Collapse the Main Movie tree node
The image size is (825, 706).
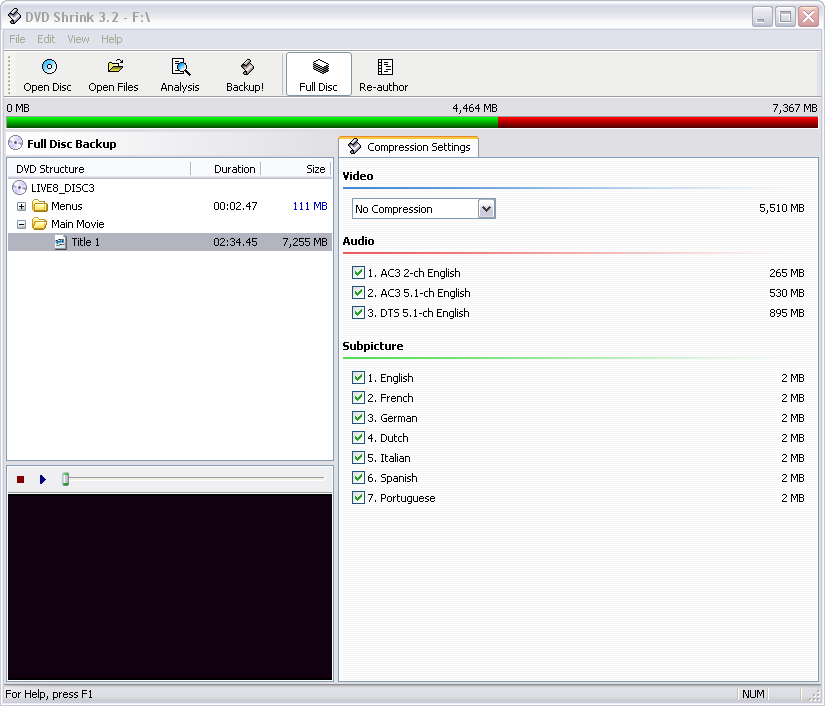(22, 225)
